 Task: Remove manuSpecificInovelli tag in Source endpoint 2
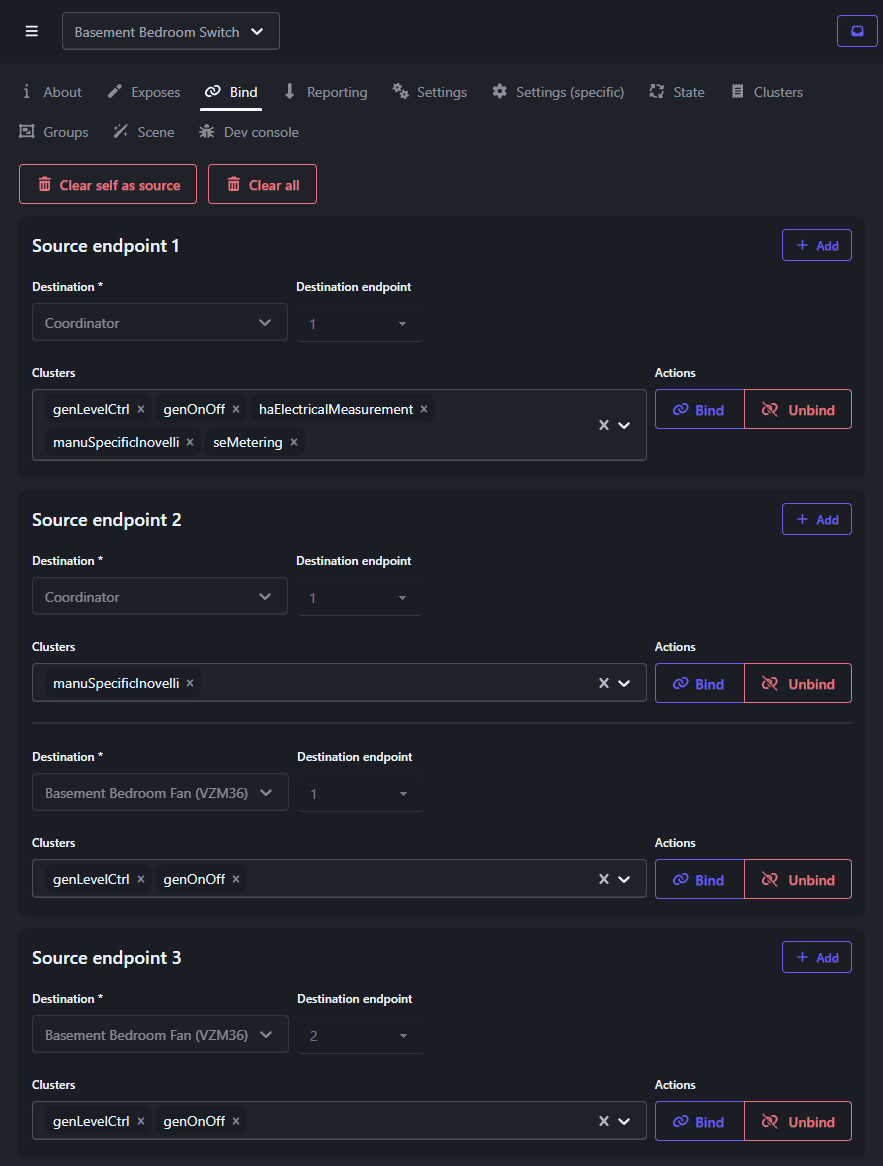(190, 683)
